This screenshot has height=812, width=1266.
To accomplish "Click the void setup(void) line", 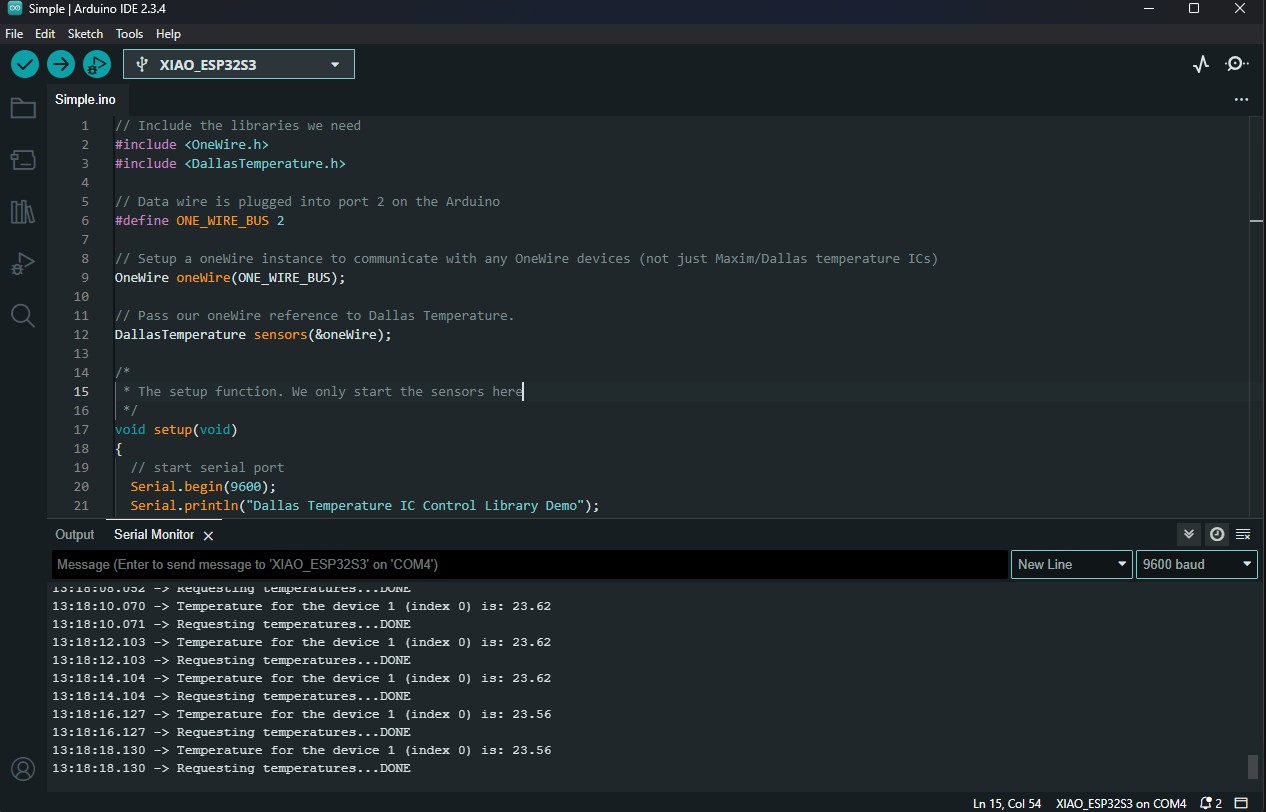I will 176,429.
